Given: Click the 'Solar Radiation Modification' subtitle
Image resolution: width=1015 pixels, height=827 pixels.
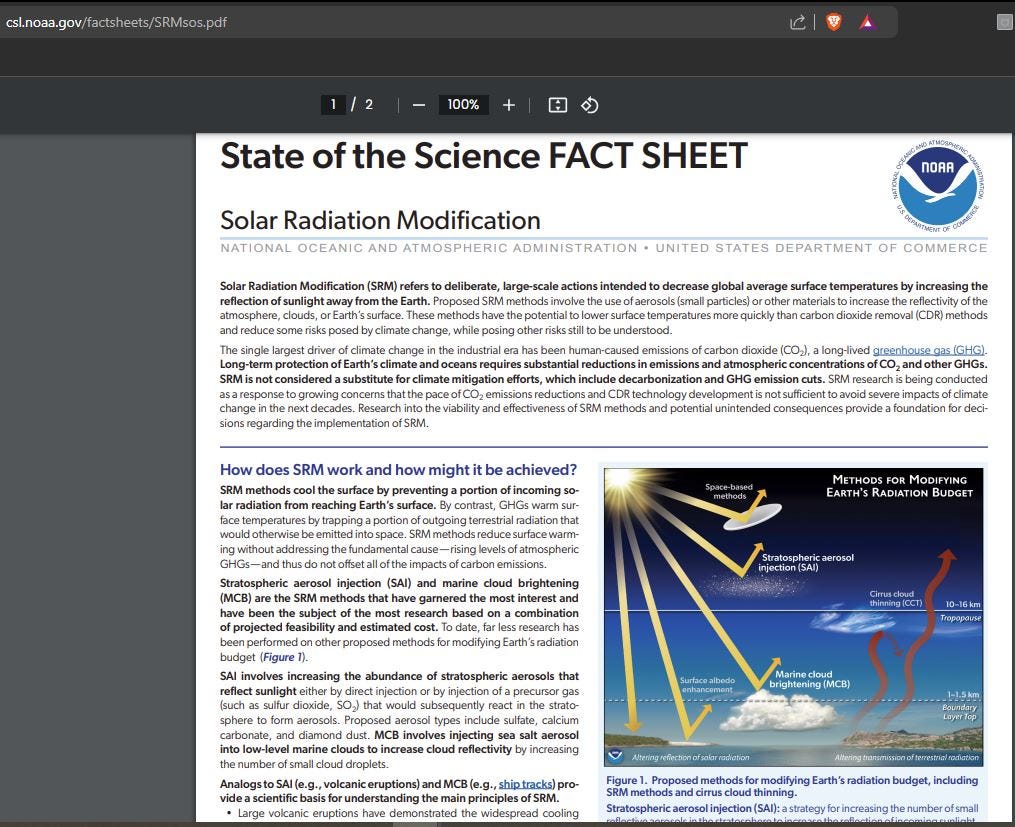Looking at the screenshot, I should 380,220.
